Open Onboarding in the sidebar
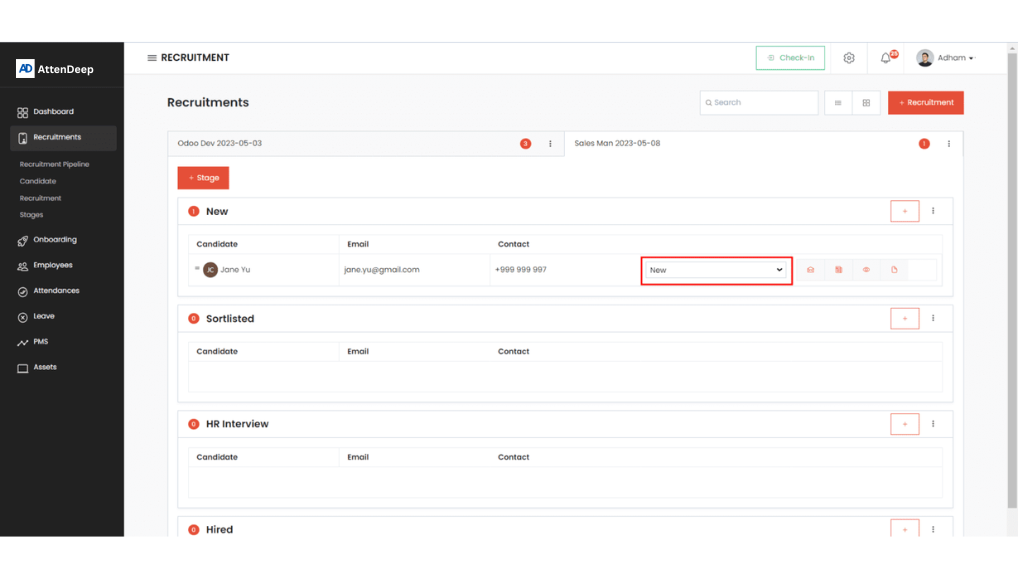This screenshot has height=576, width=1024. tap(54, 240)
